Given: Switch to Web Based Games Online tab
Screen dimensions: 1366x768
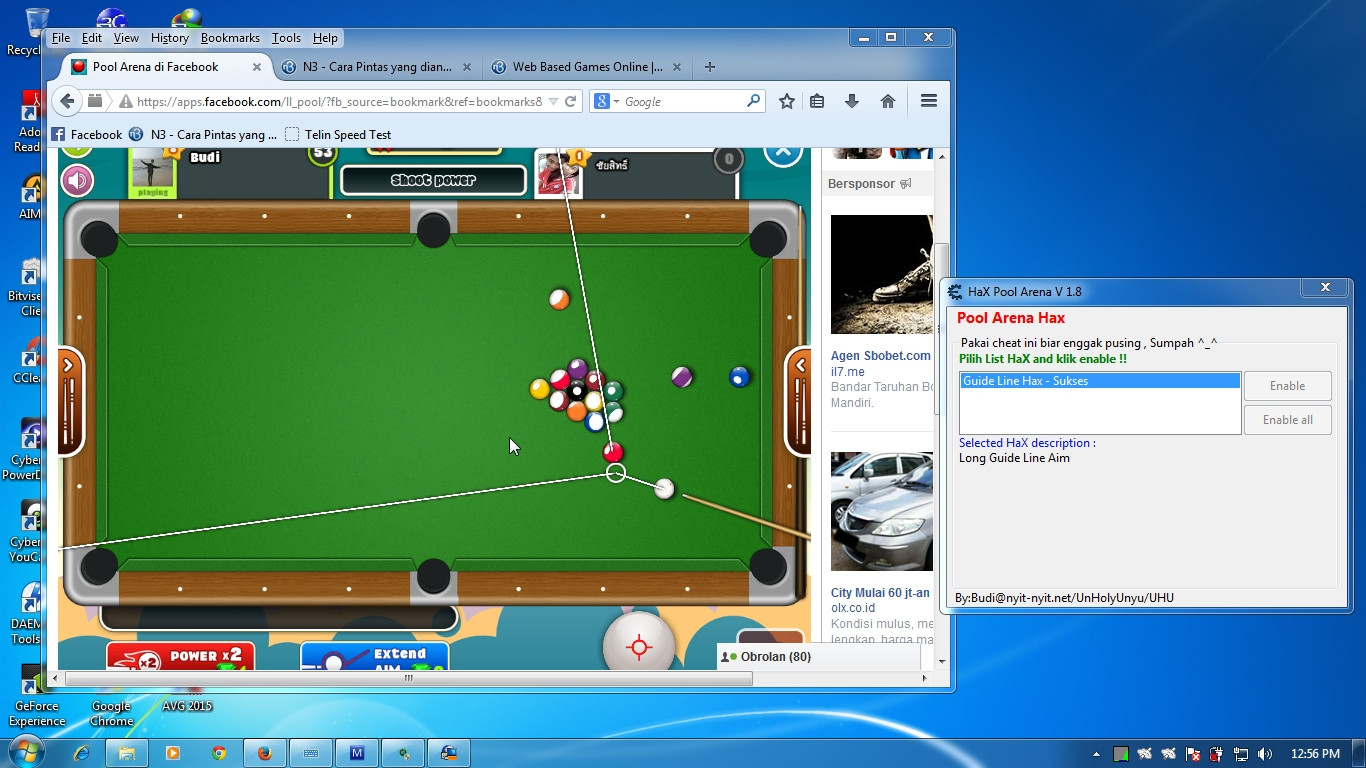Looking at the screenshot, I should pyautogui.click(x=587, y=67).
